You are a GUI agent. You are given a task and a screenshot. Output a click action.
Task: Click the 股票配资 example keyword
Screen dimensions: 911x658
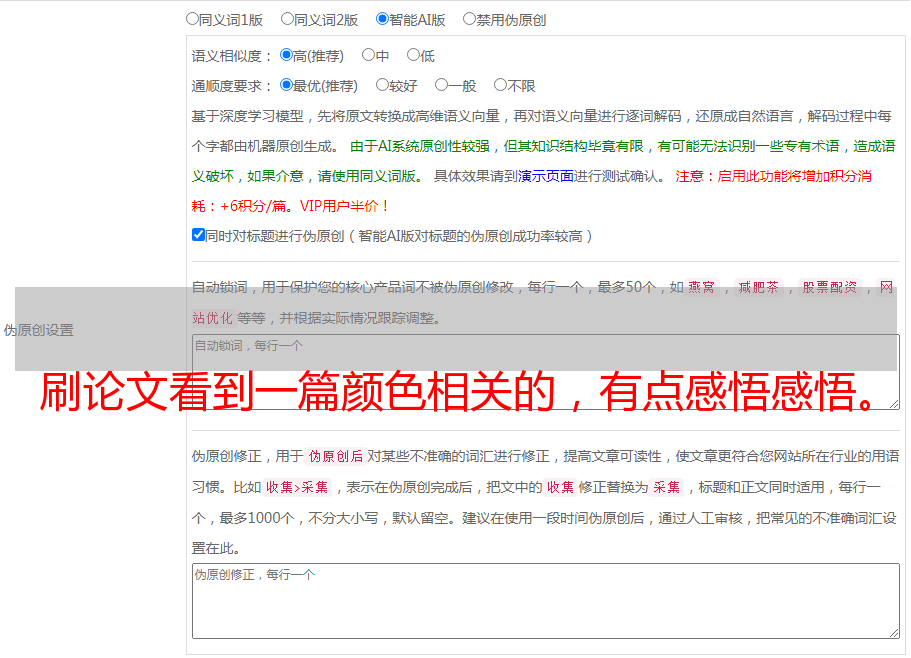[830, 287]
